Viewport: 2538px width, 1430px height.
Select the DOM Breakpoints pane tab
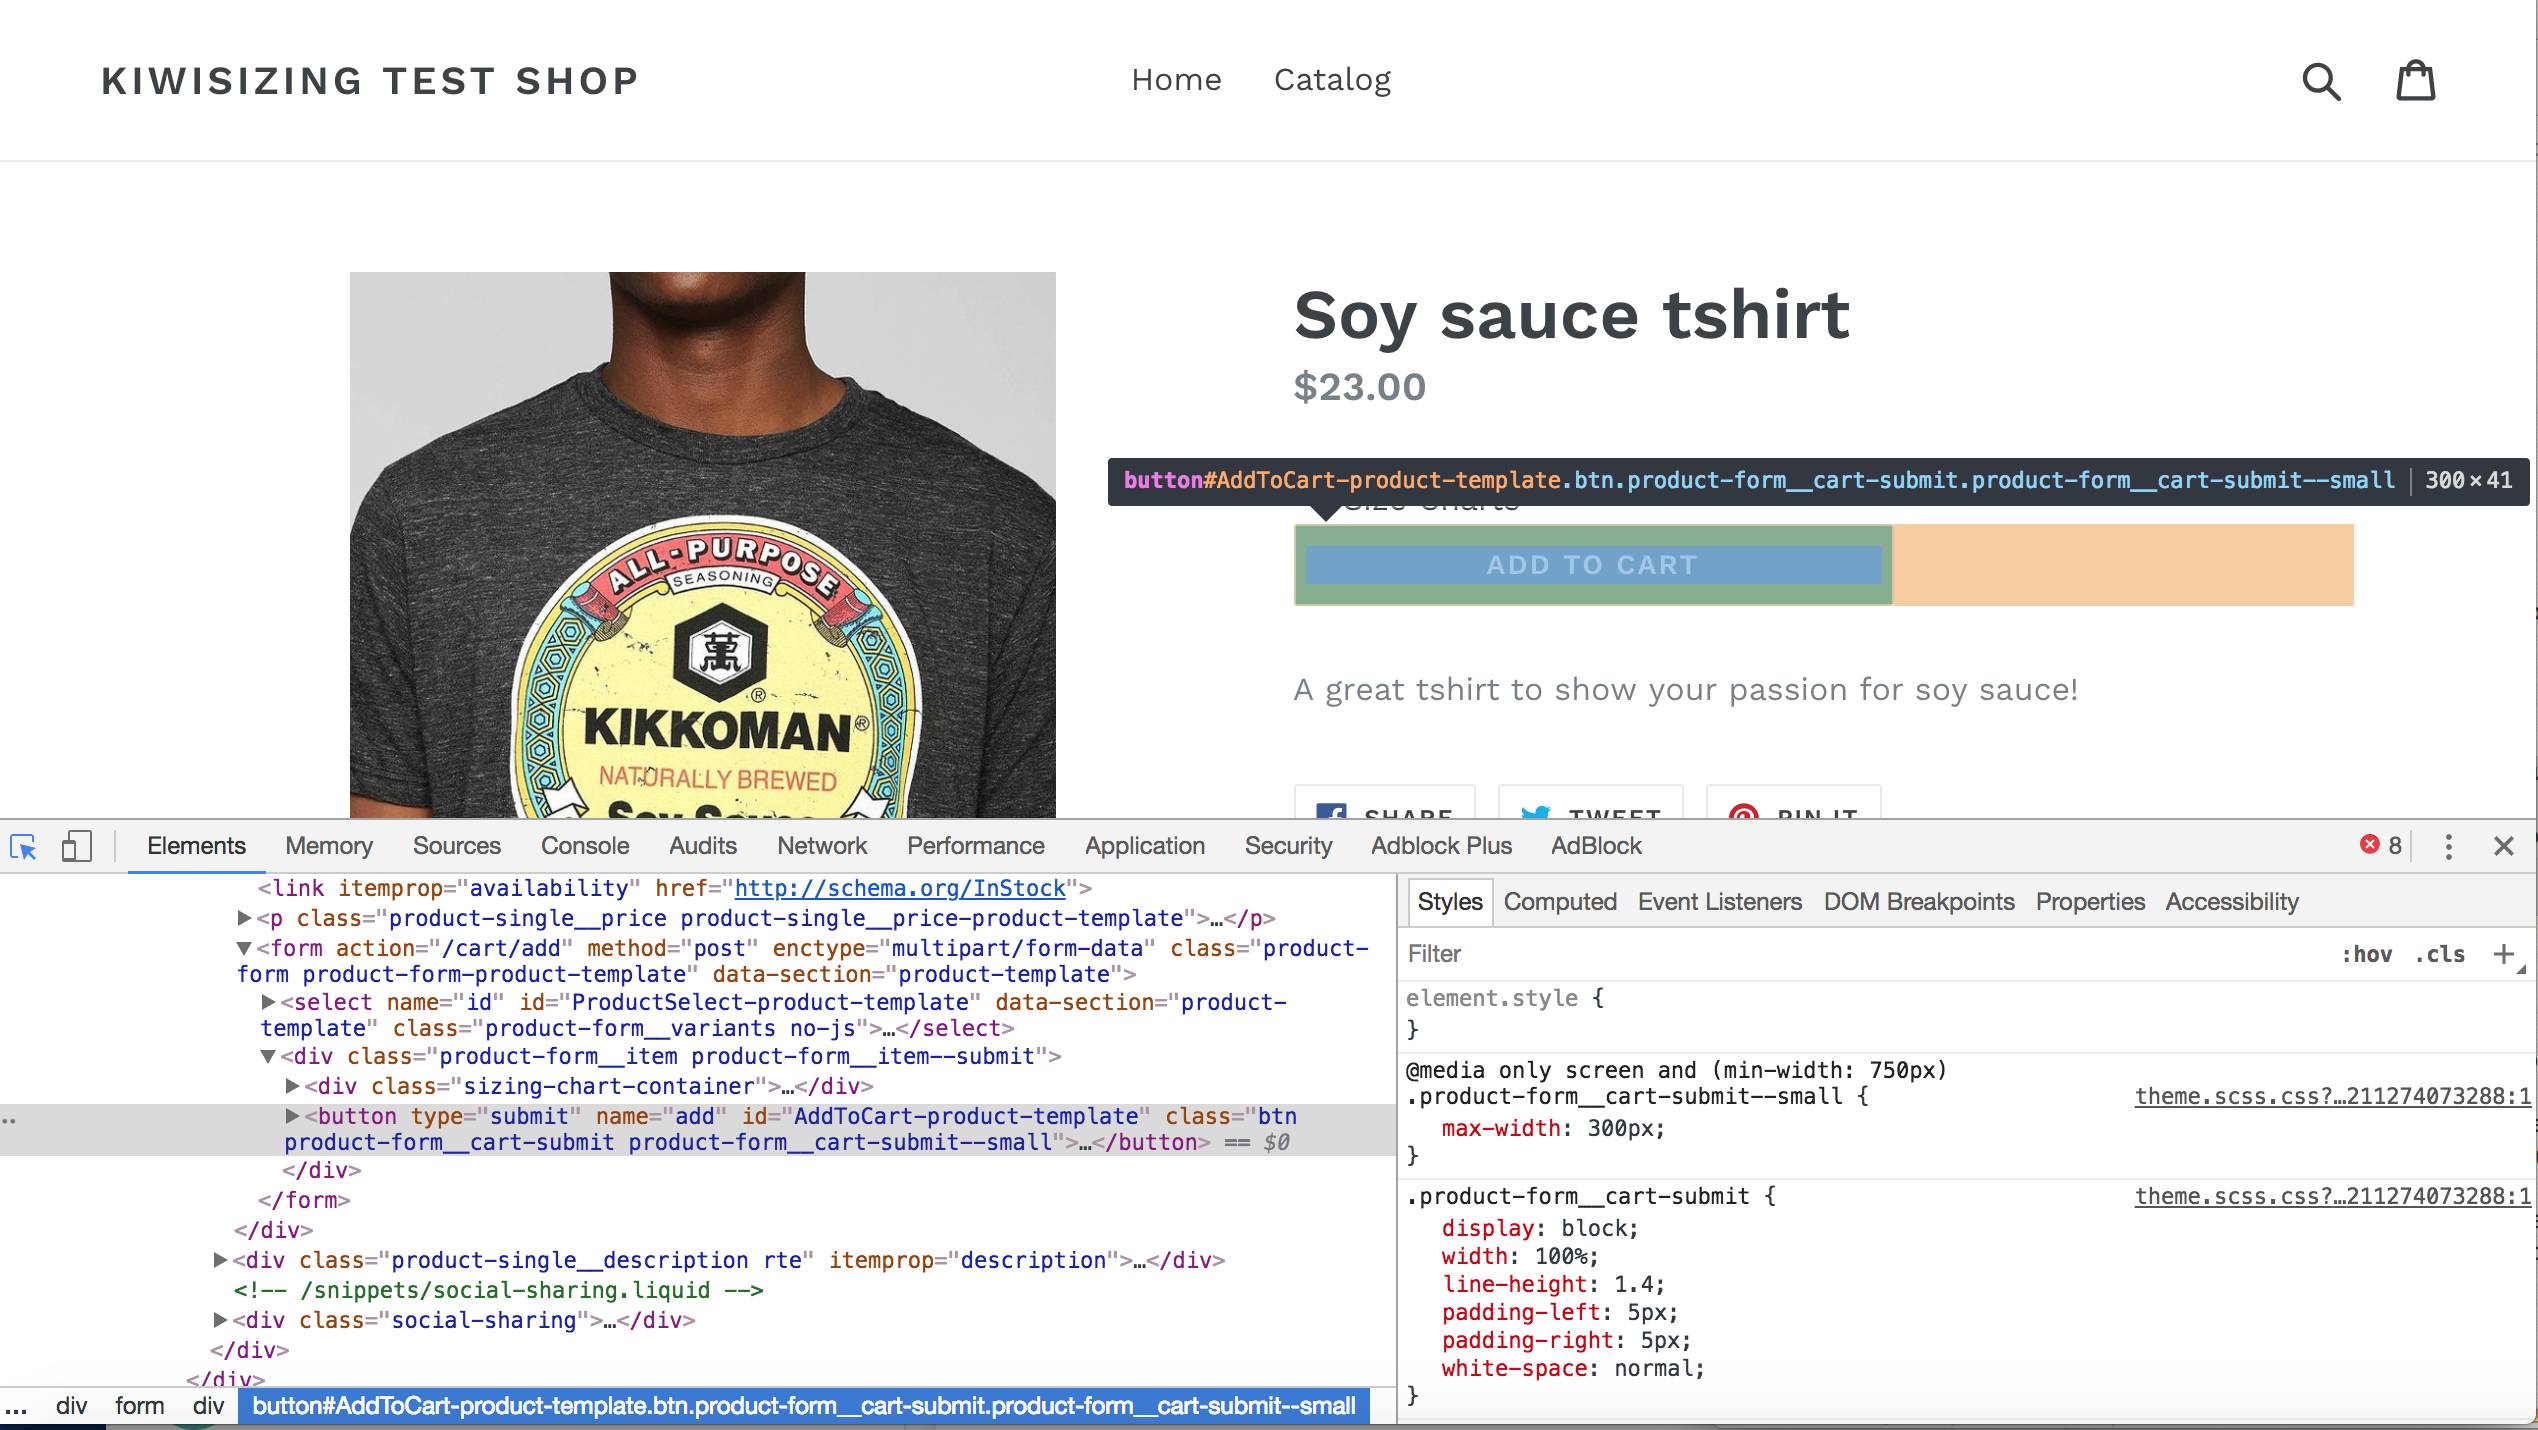(1919, 902)
